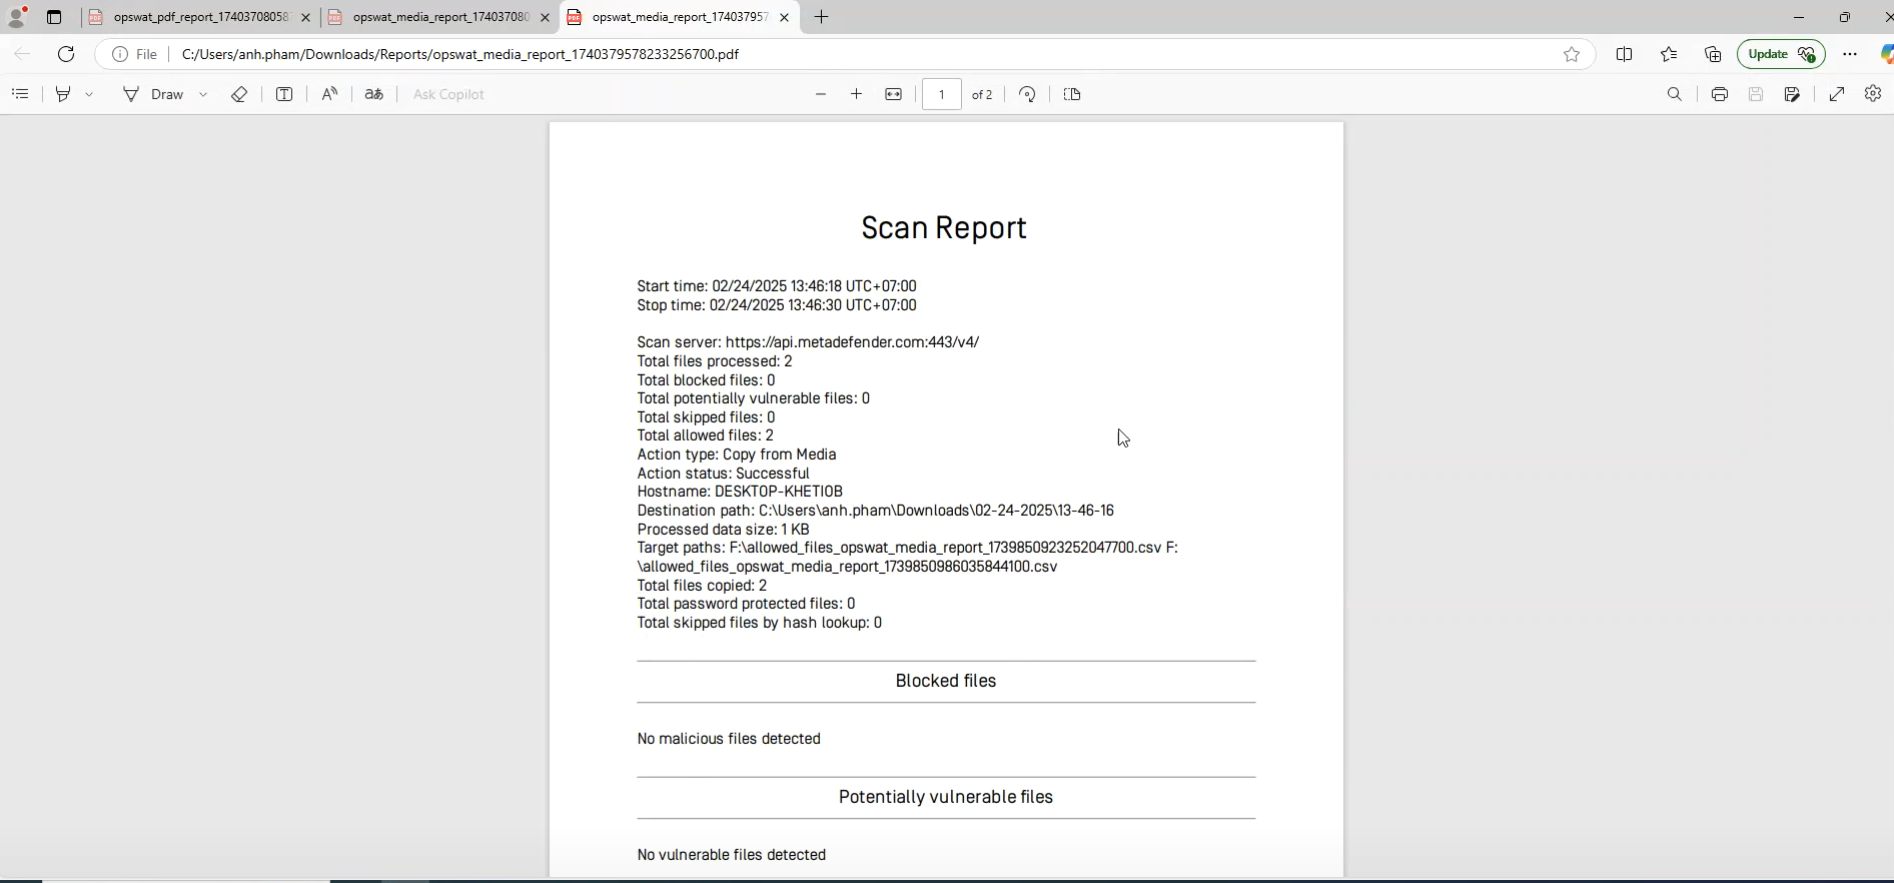
Task: Click the page number input field
Action: click(941, 94)
